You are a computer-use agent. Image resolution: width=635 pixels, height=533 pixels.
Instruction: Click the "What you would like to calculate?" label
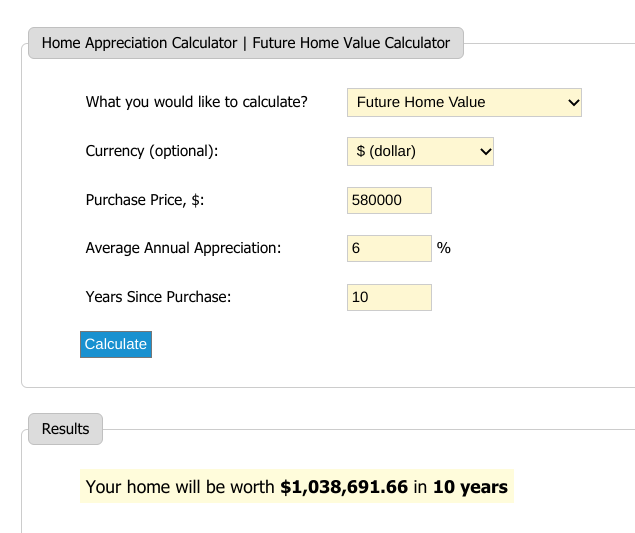(x=197, y=102)
